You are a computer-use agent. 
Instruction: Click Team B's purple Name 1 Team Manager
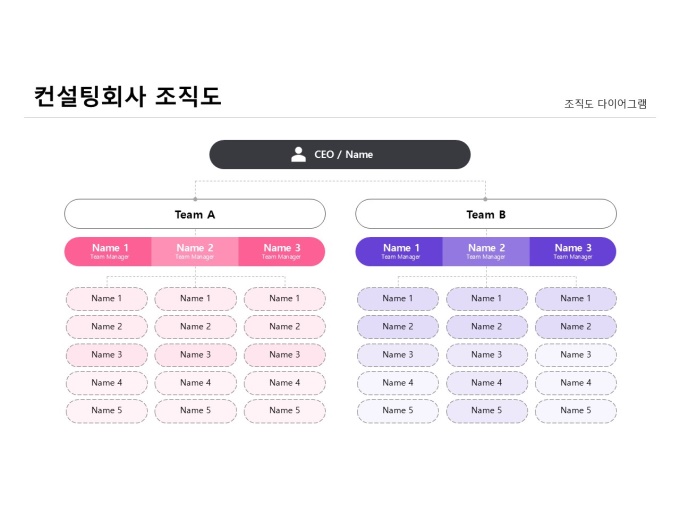[x=400, y=251]
